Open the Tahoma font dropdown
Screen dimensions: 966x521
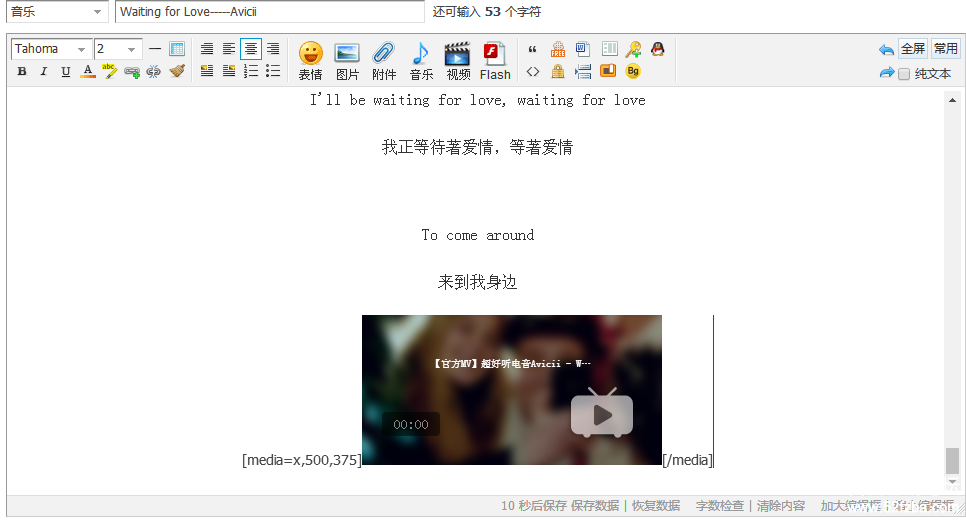[51, 49]
